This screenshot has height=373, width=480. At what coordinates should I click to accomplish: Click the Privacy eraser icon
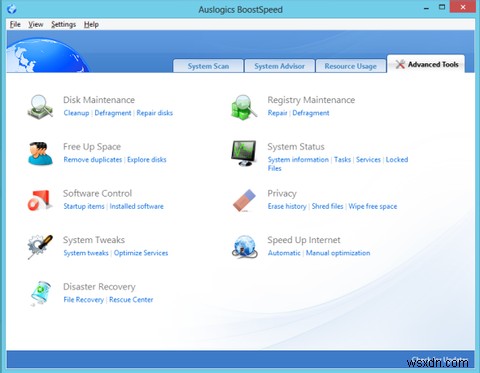tap(244, 200)
